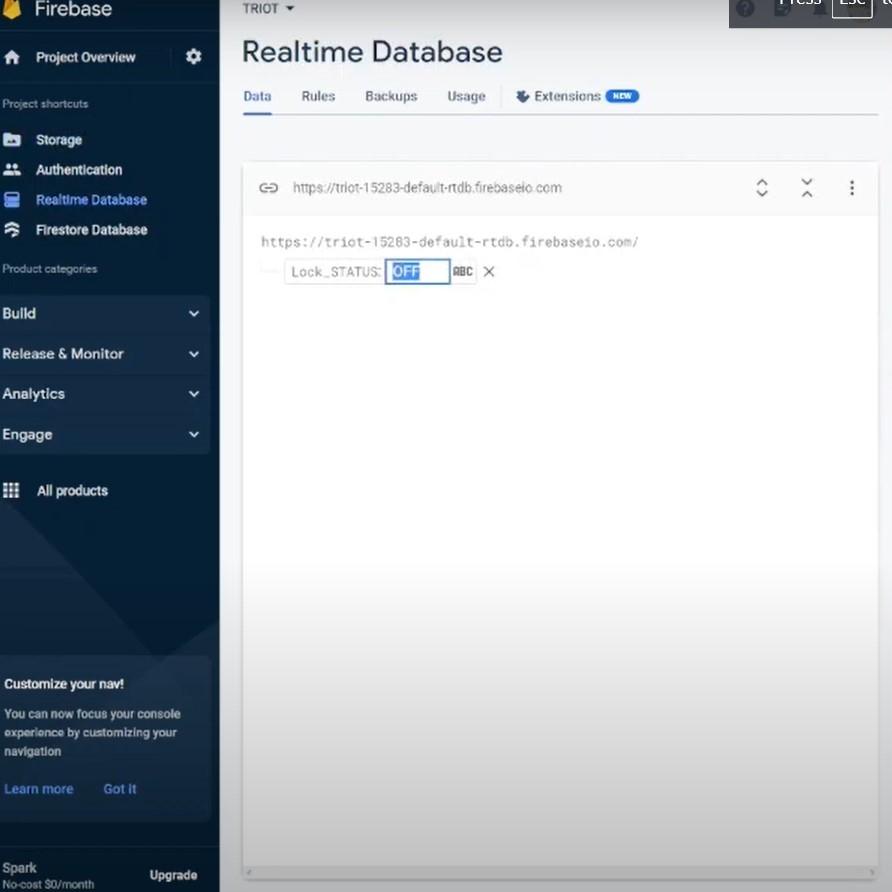Open the Usage tab
The width and height of the screenshot is (892, 892).
coord(466,96)
